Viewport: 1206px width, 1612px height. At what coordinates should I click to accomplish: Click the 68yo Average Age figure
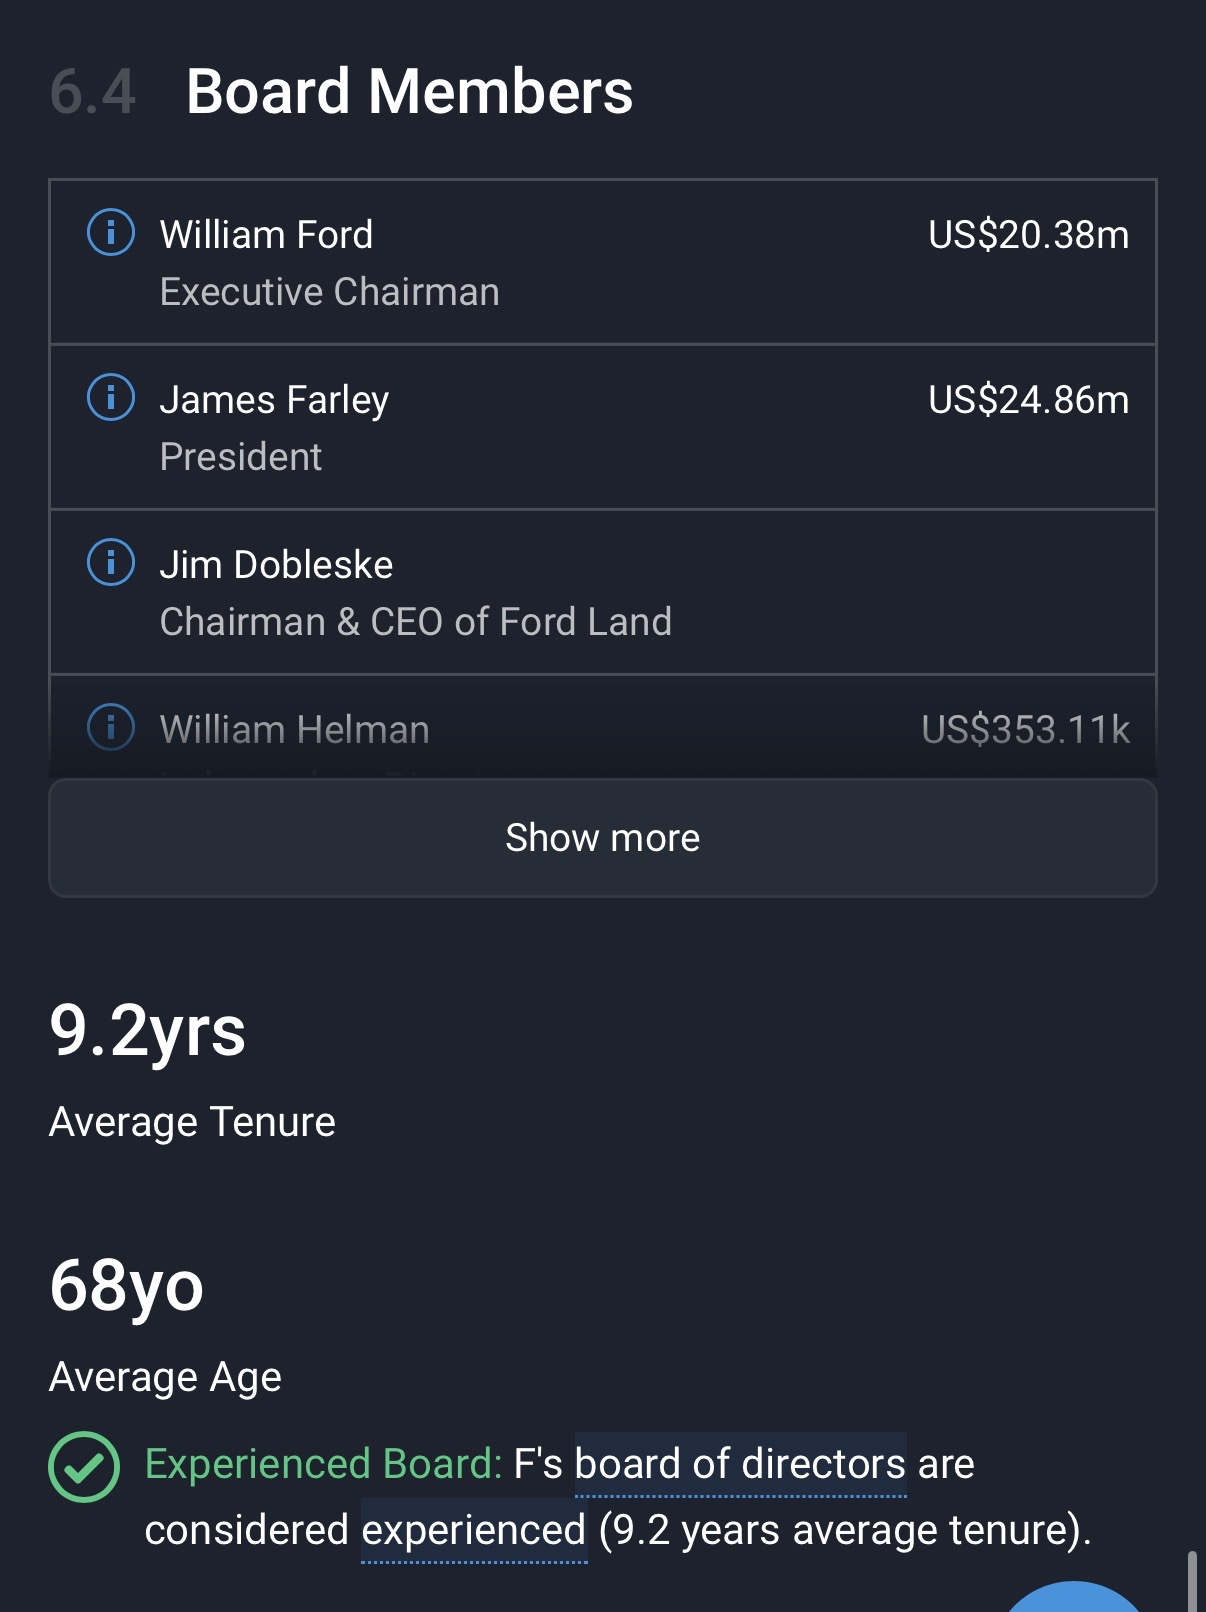126,1286
